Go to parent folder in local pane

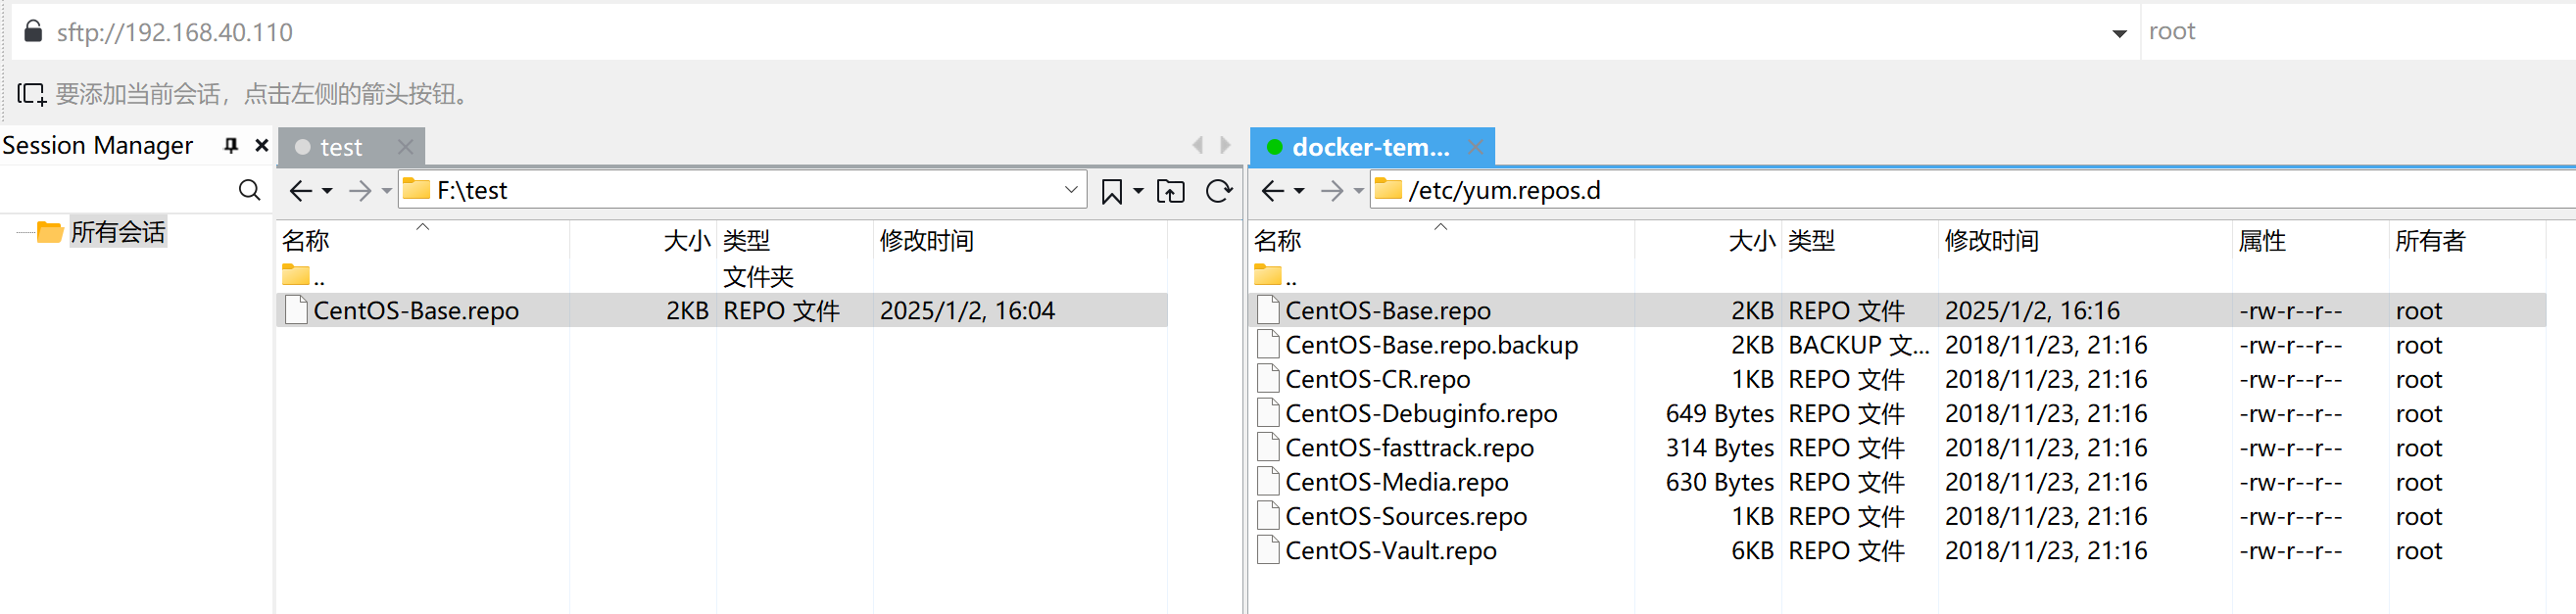1170,191
